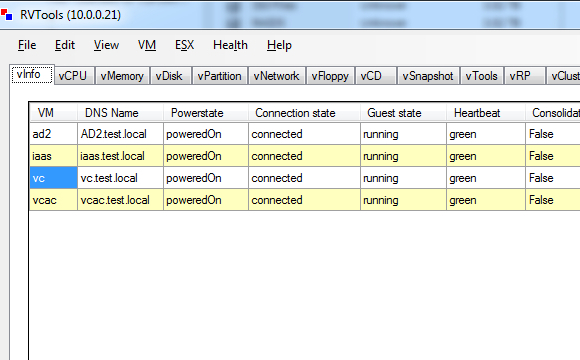Click connected cell in the vcac row
580x360 pixels.
(304, 200)
